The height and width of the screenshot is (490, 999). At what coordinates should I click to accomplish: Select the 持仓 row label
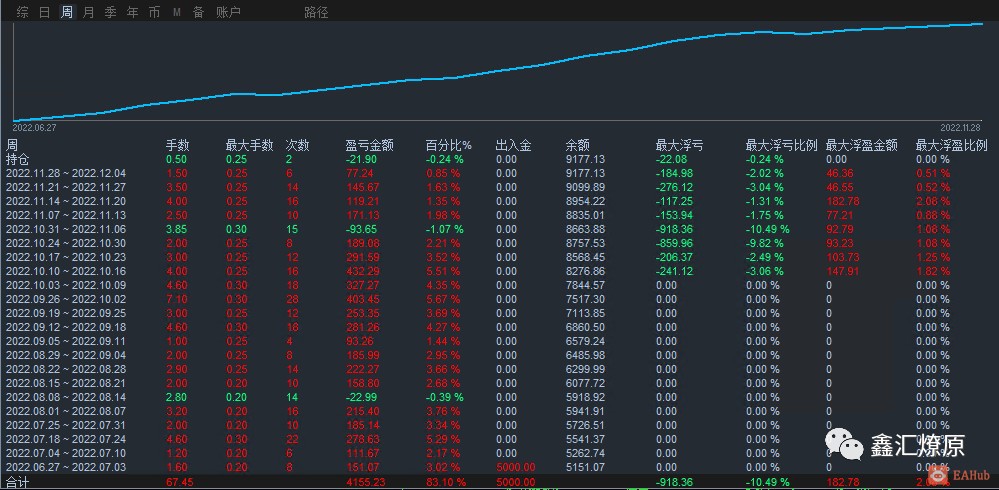pos(18,159)
